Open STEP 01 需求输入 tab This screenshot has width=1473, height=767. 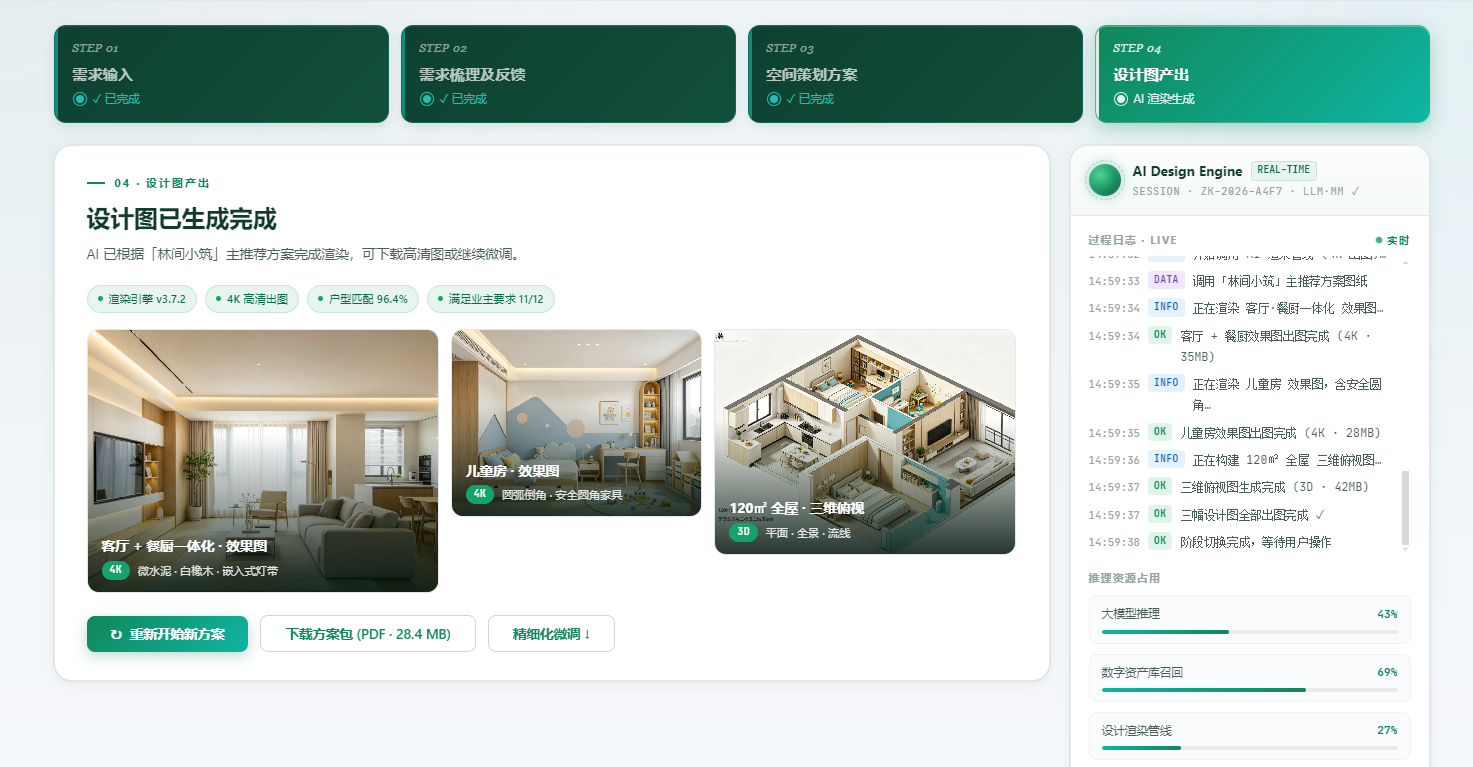(x=221, y=74)
